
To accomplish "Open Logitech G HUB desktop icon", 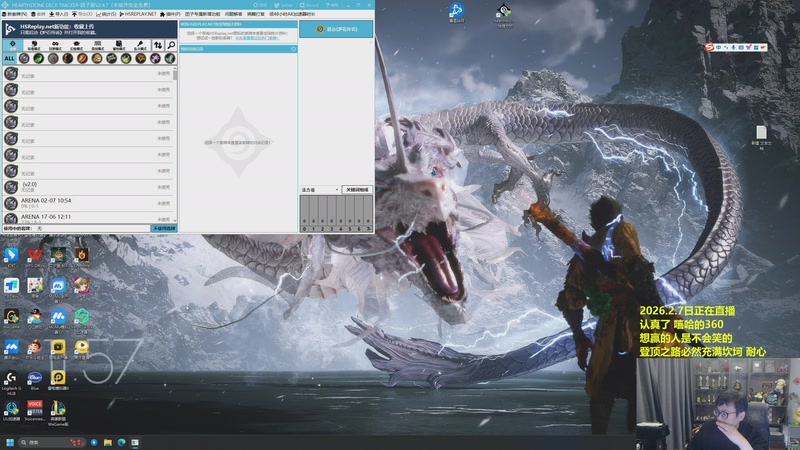I will [11, 383].
